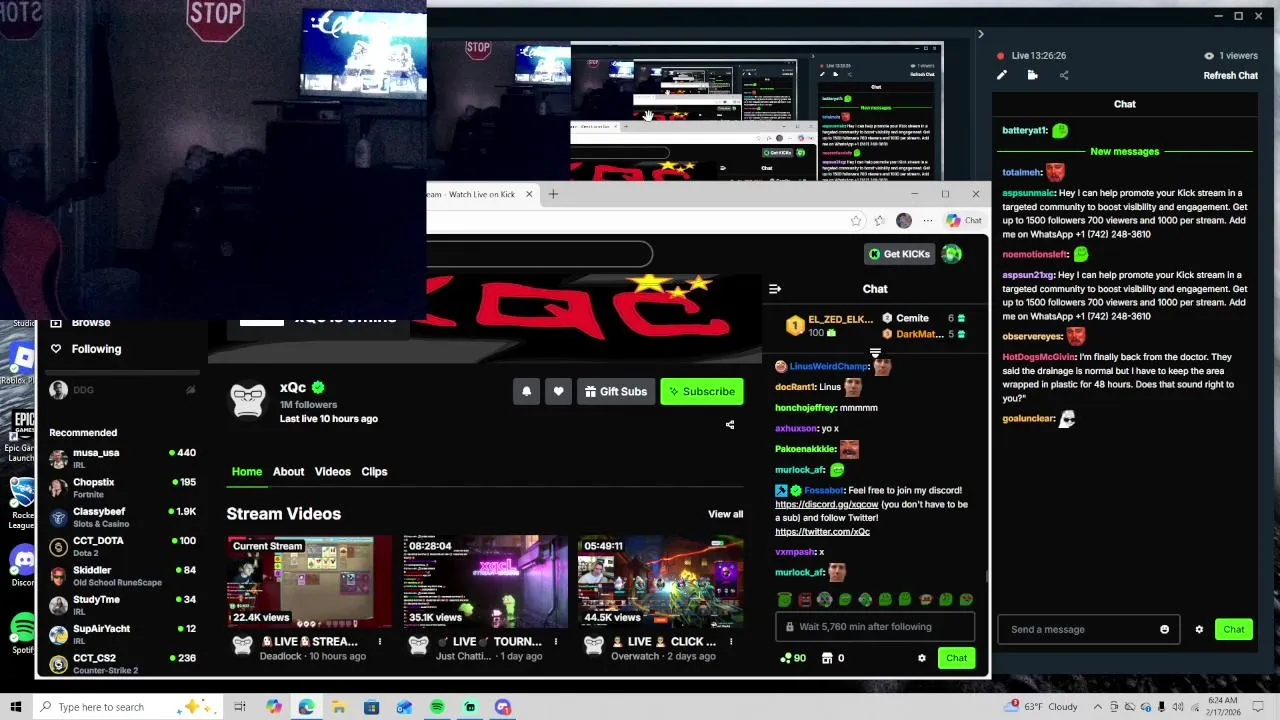
Task: Open the Edge profile avatar
Action: coord(904,221)
